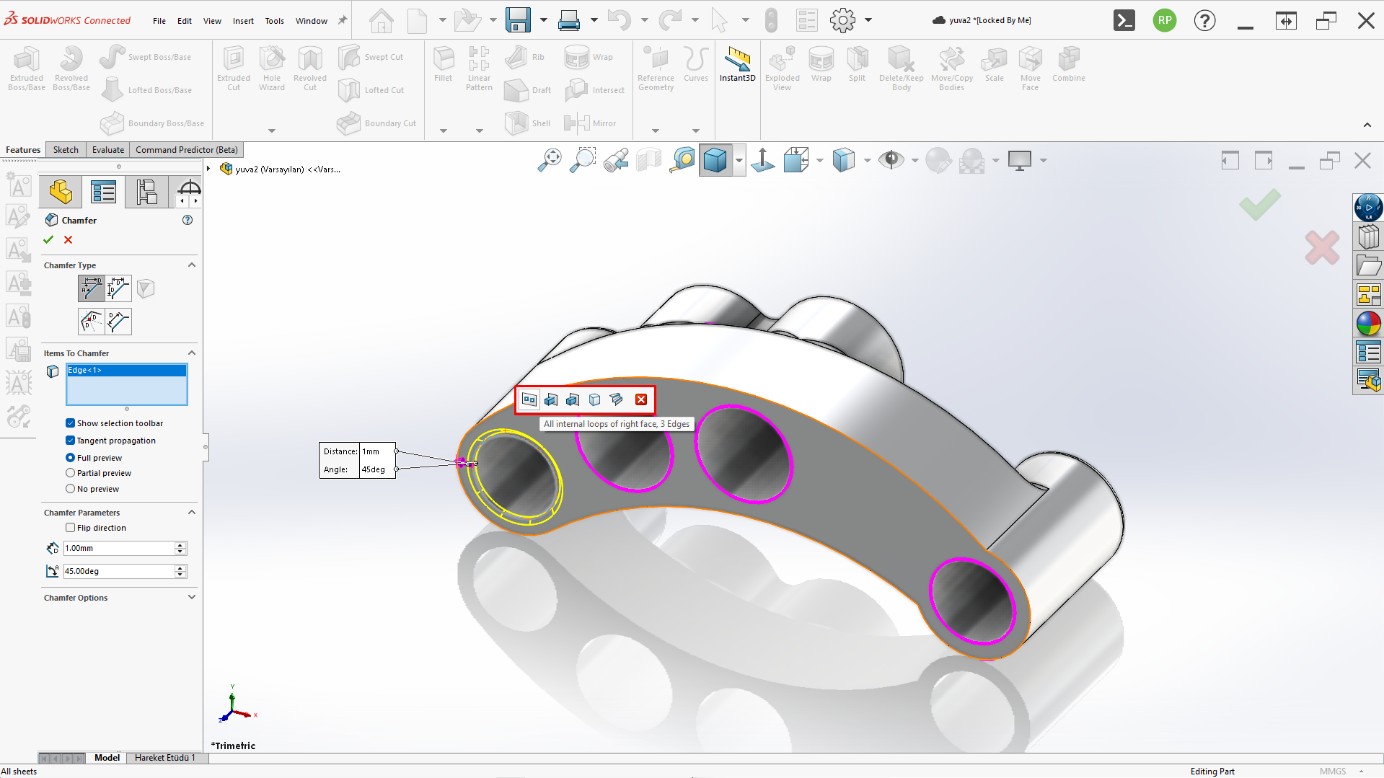Collapse the Chamfer Type section

coord(192,265)
